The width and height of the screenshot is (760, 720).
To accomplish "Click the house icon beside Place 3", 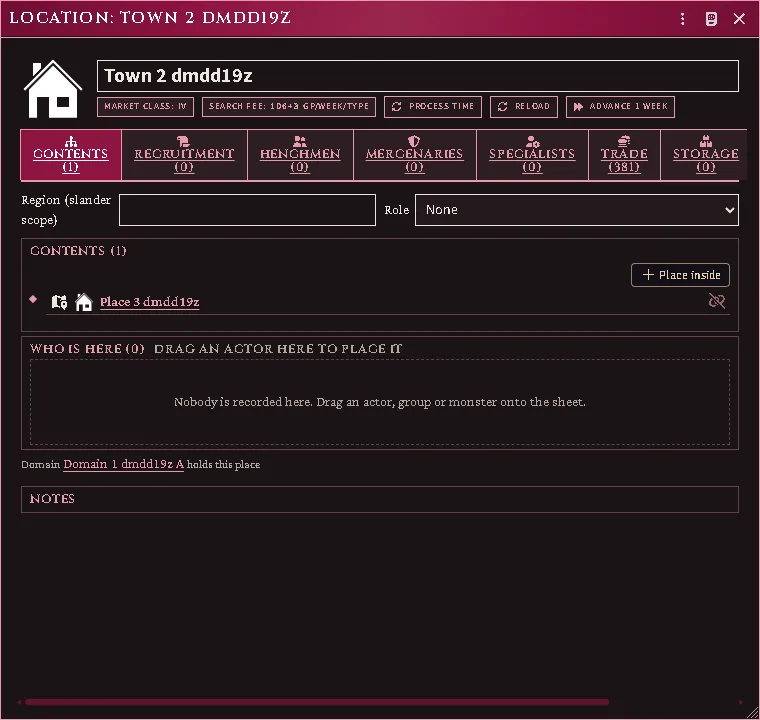I will click(x=84, y=302).
